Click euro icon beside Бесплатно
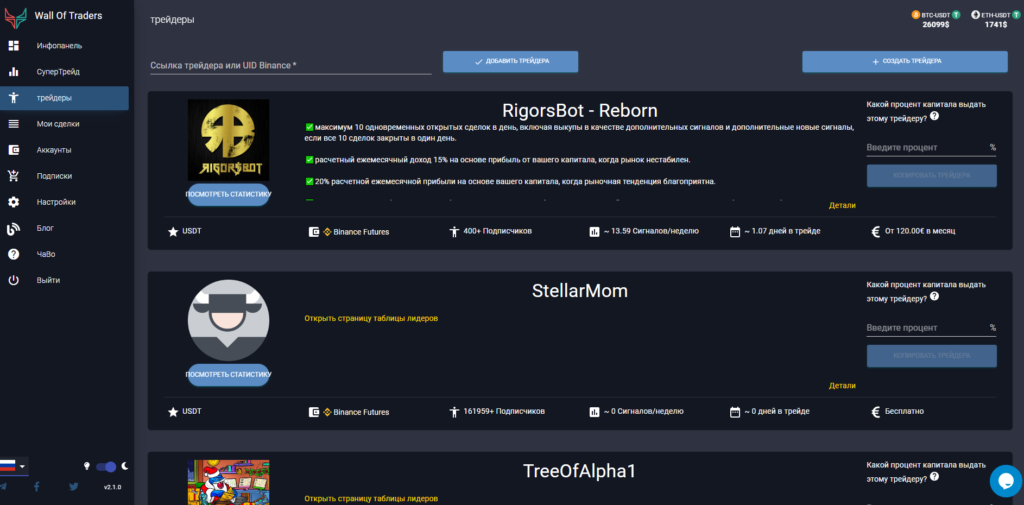1024x505 pixels. 876,412
